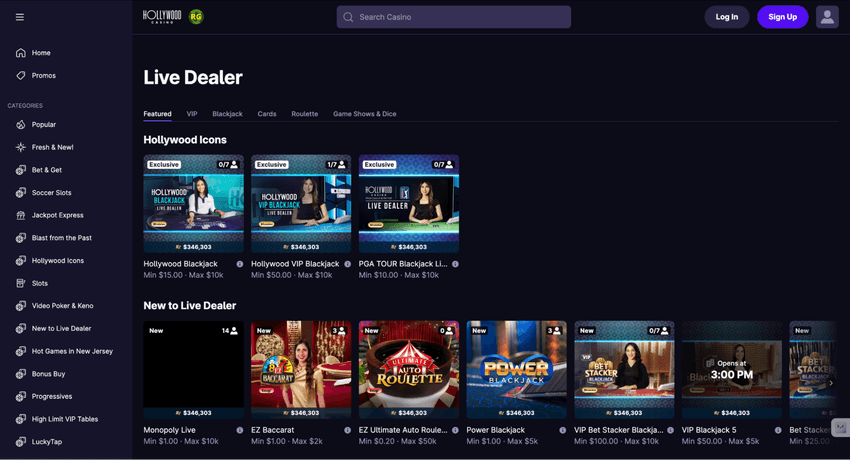Viewport: 850px width, 460px height.
Task: Show info for Monopoly Live
Action: click(x=240, y=430)
